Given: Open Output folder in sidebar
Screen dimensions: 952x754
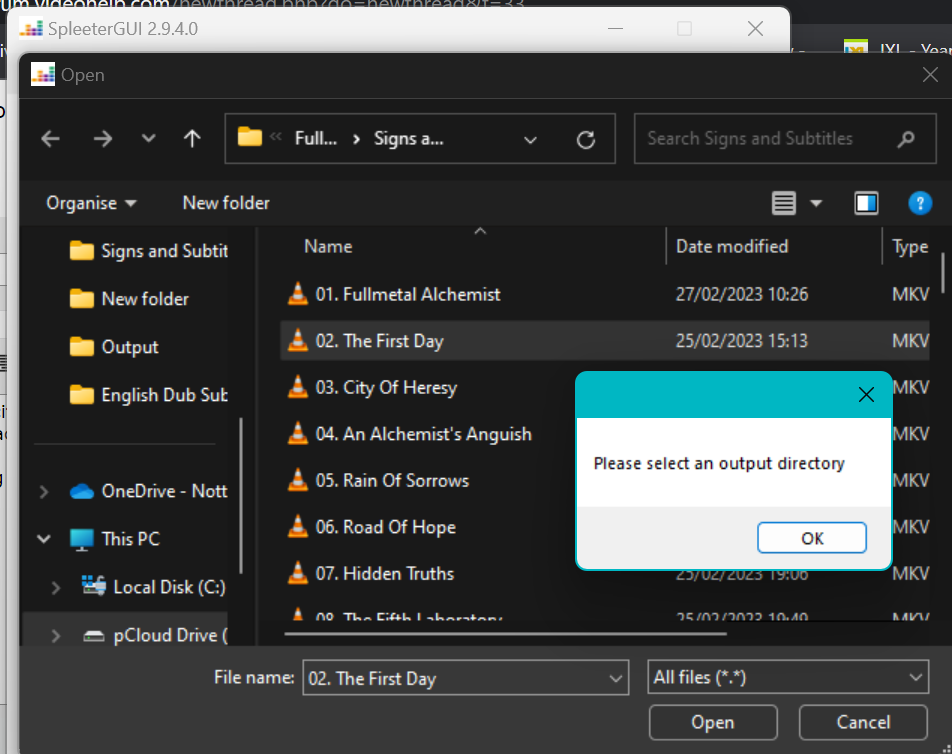Looking at the screenshot, I should point(114,347).
